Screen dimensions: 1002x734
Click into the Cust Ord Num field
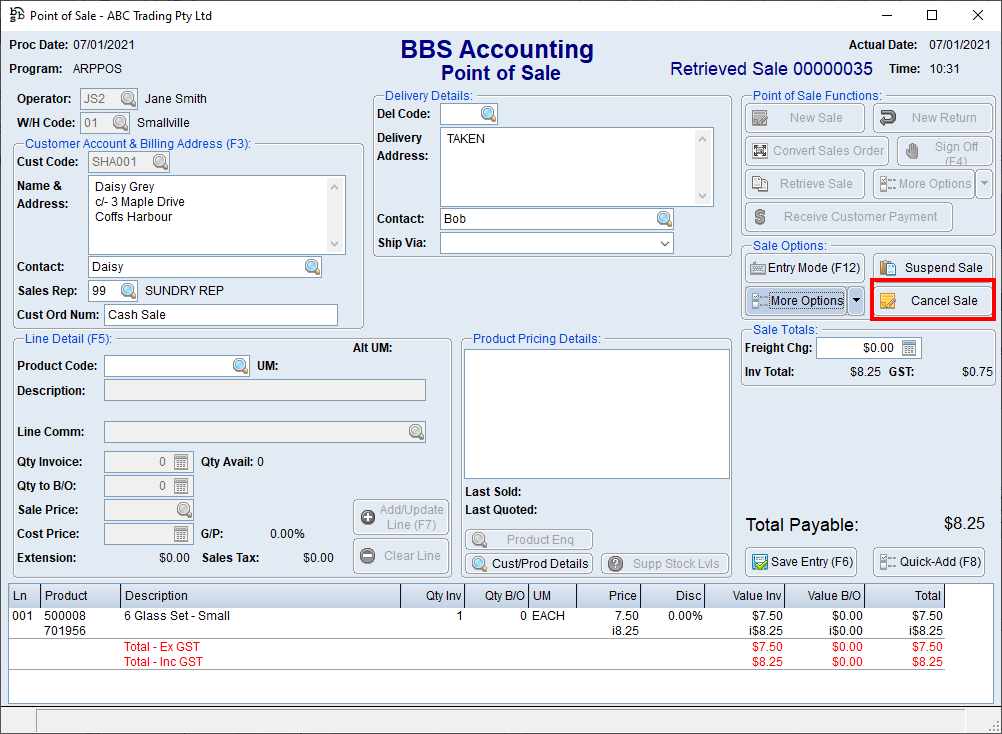point(220,315)
